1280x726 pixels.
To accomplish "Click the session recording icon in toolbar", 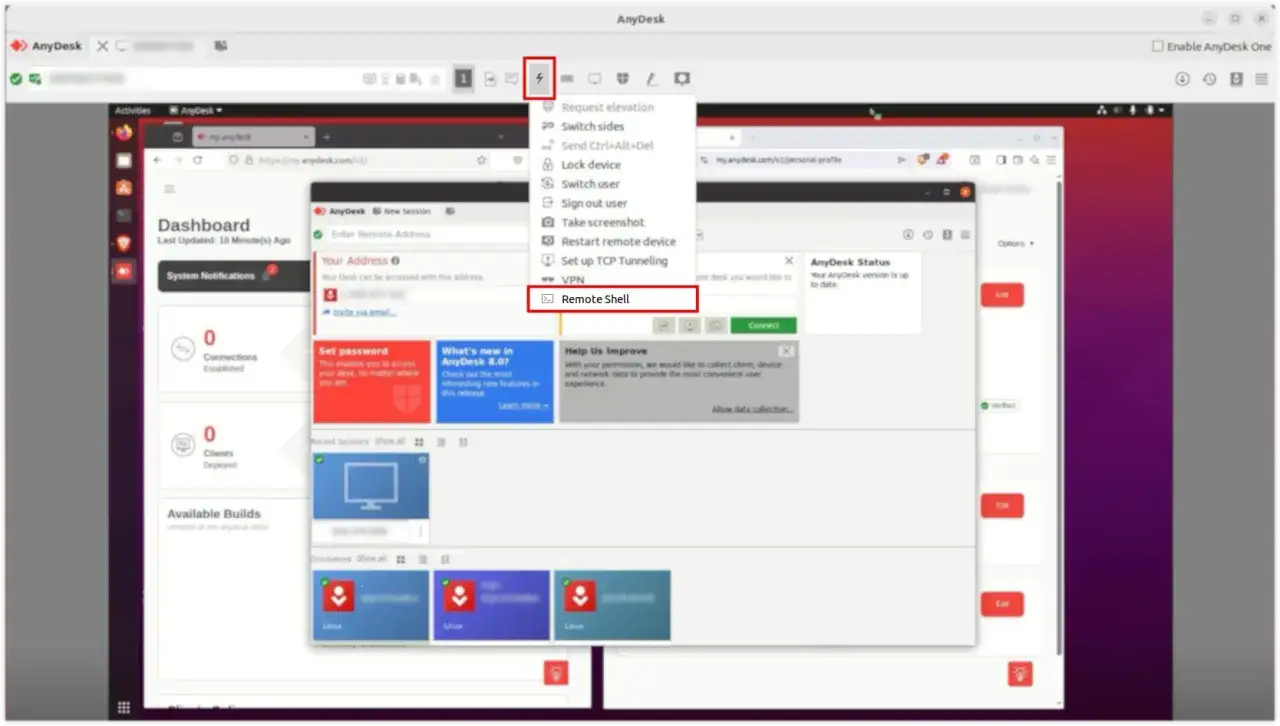I will 681,79.
